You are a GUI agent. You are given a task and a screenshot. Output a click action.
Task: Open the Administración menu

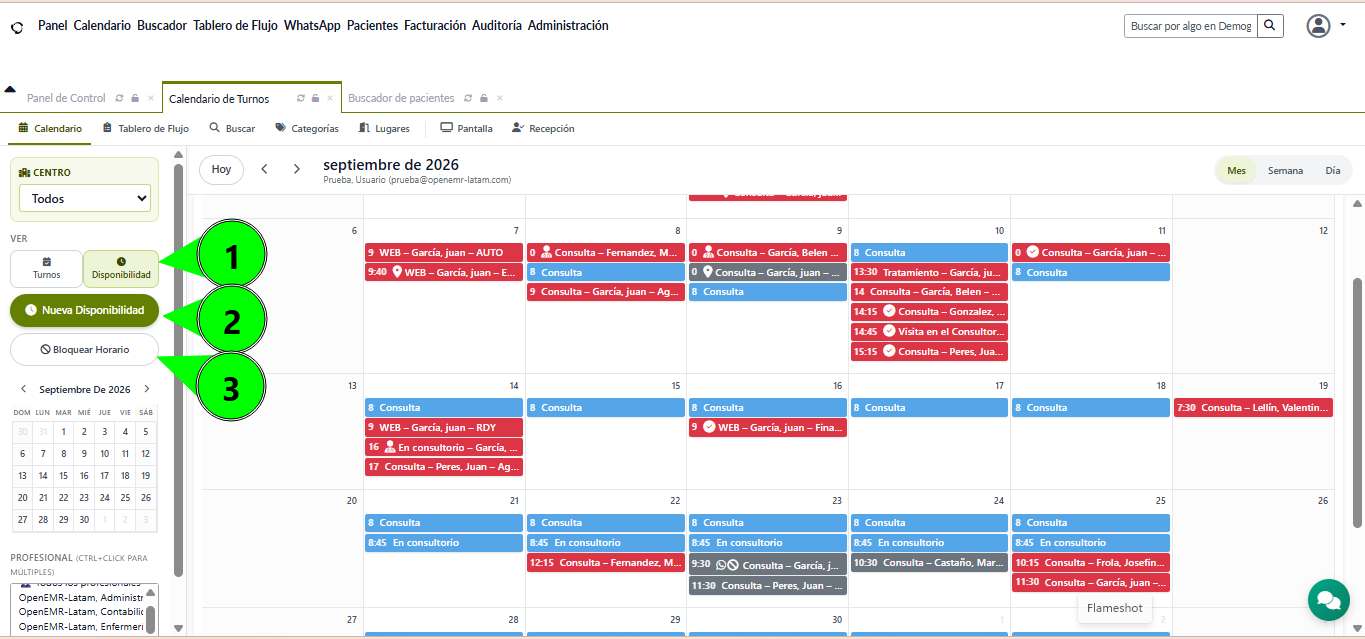click(568, 26)
